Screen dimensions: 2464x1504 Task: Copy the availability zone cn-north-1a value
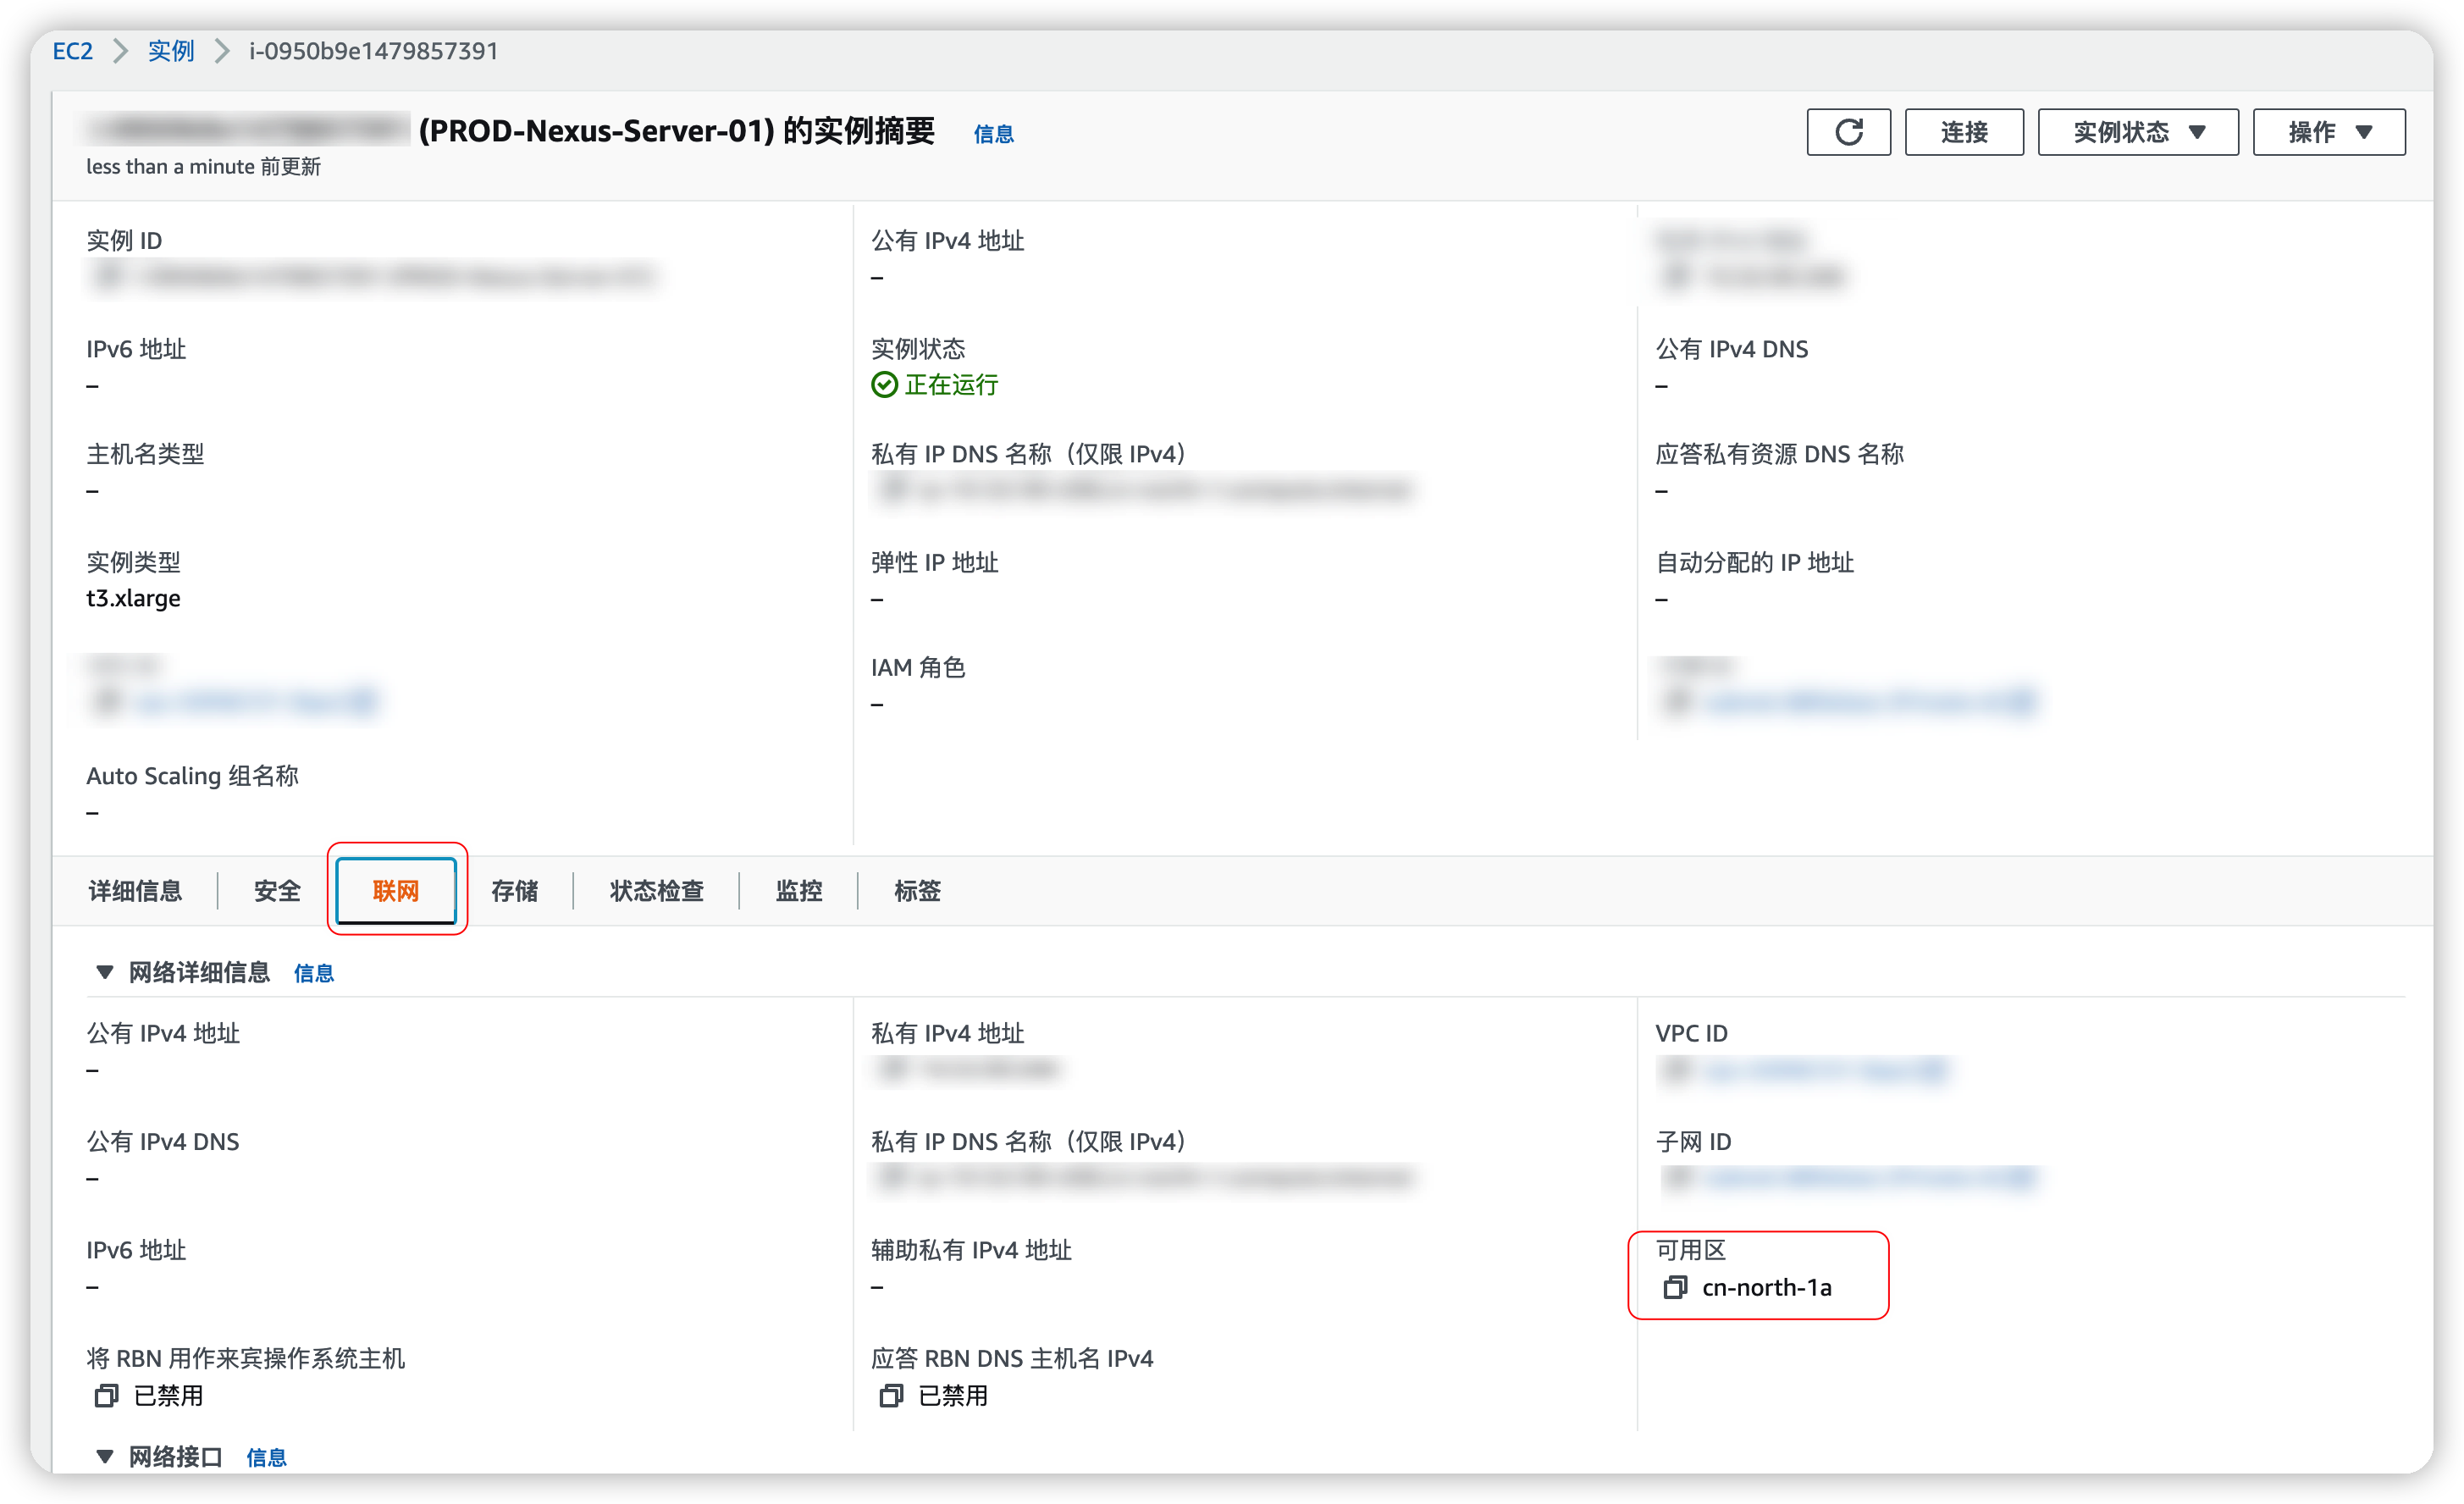coord(1675,1288)
